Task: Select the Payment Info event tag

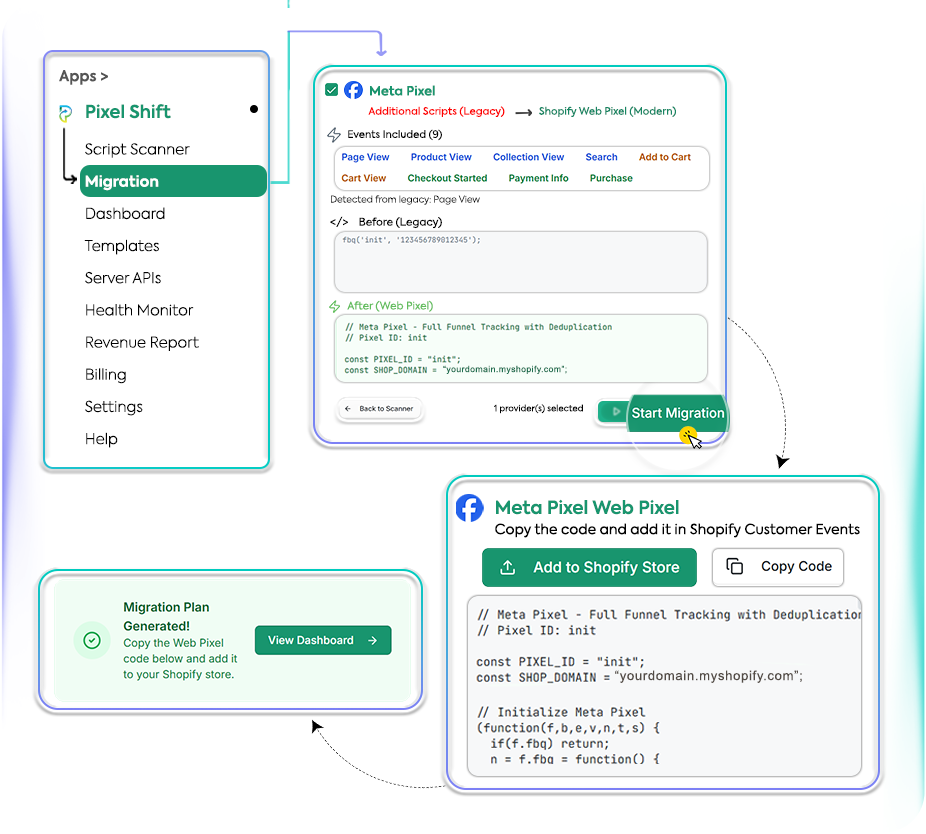Action: [x=539, y=178]
